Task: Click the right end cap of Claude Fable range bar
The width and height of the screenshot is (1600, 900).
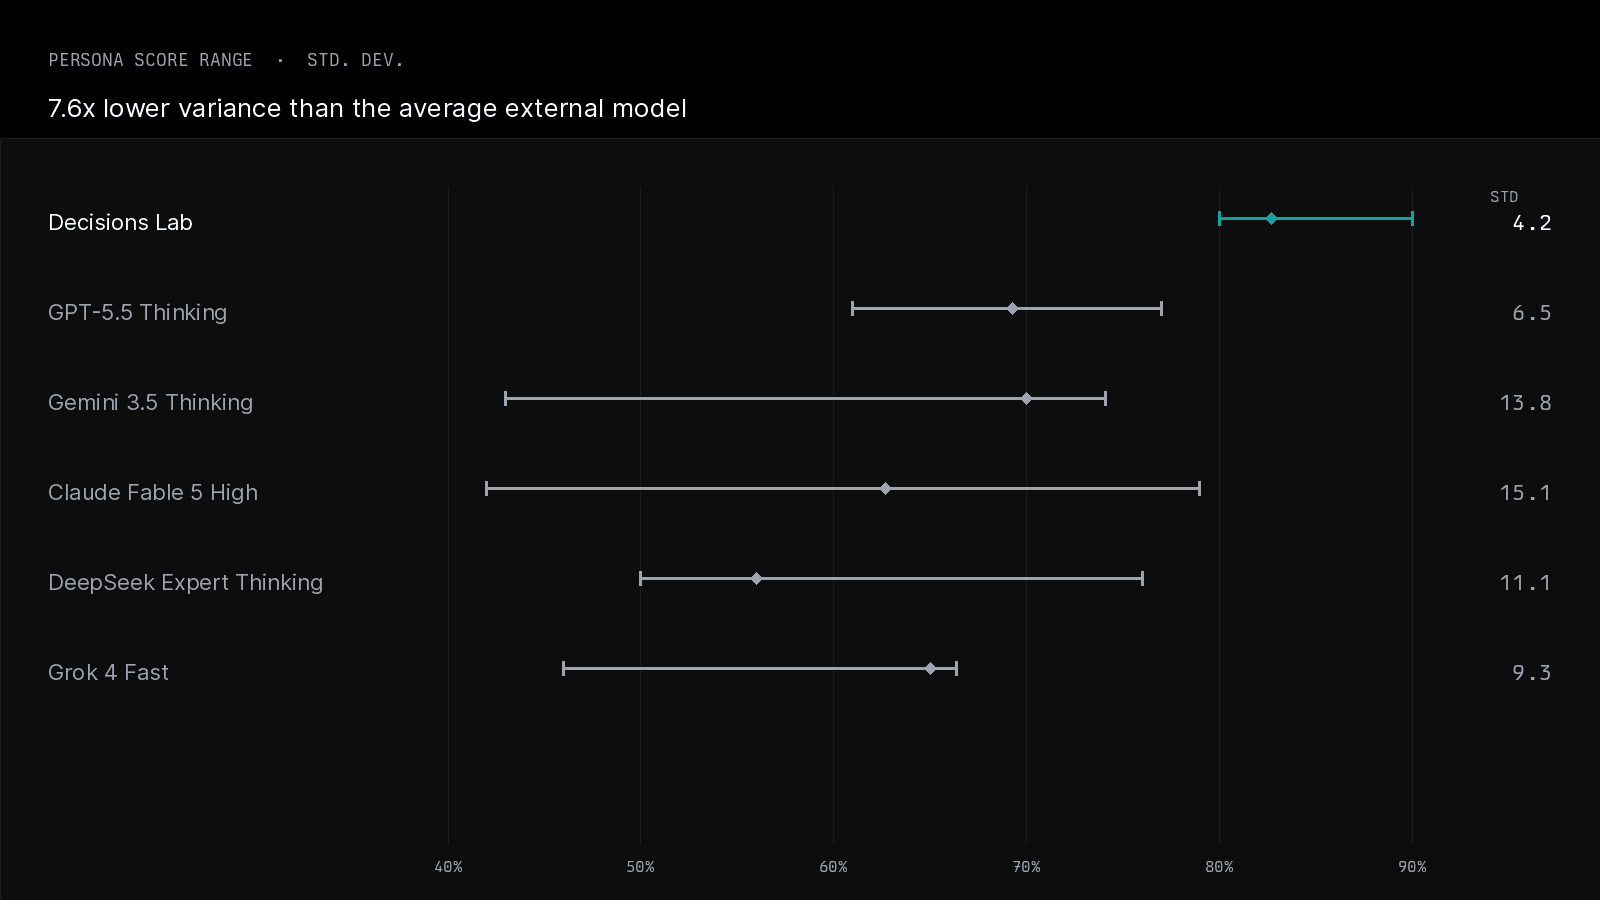Action: (x=1199, y=488)
